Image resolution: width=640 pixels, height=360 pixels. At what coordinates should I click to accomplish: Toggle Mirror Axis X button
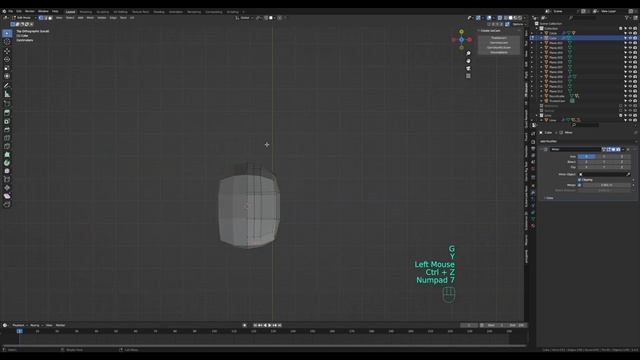point(586,156)
